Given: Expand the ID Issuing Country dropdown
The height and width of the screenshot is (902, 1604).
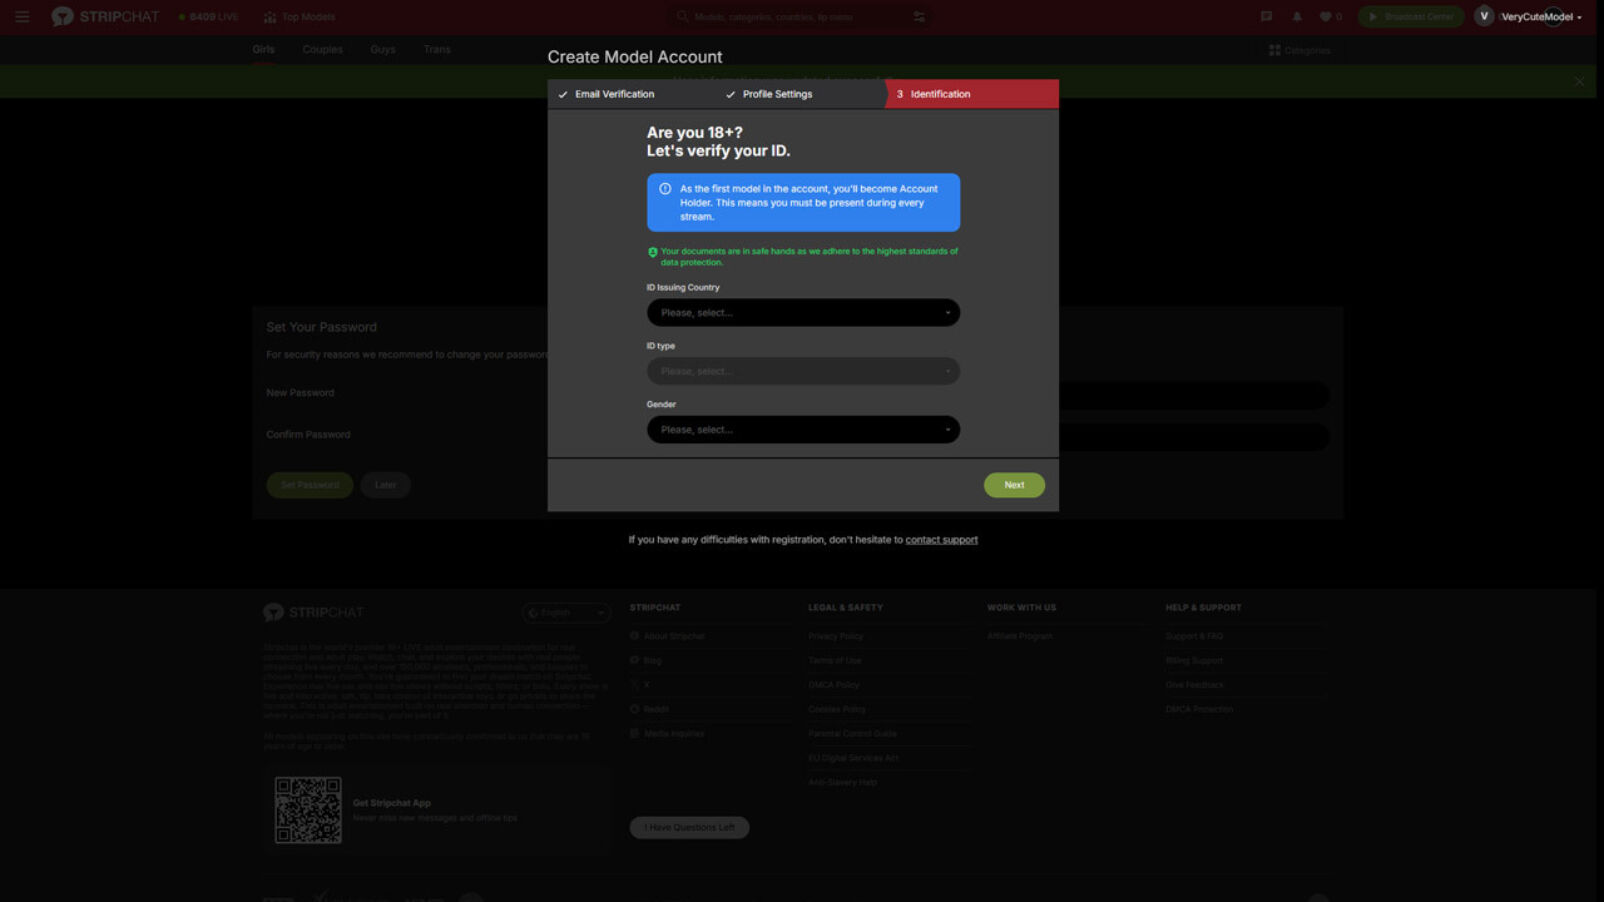Looking at the screenshot, I should (802, 313).
